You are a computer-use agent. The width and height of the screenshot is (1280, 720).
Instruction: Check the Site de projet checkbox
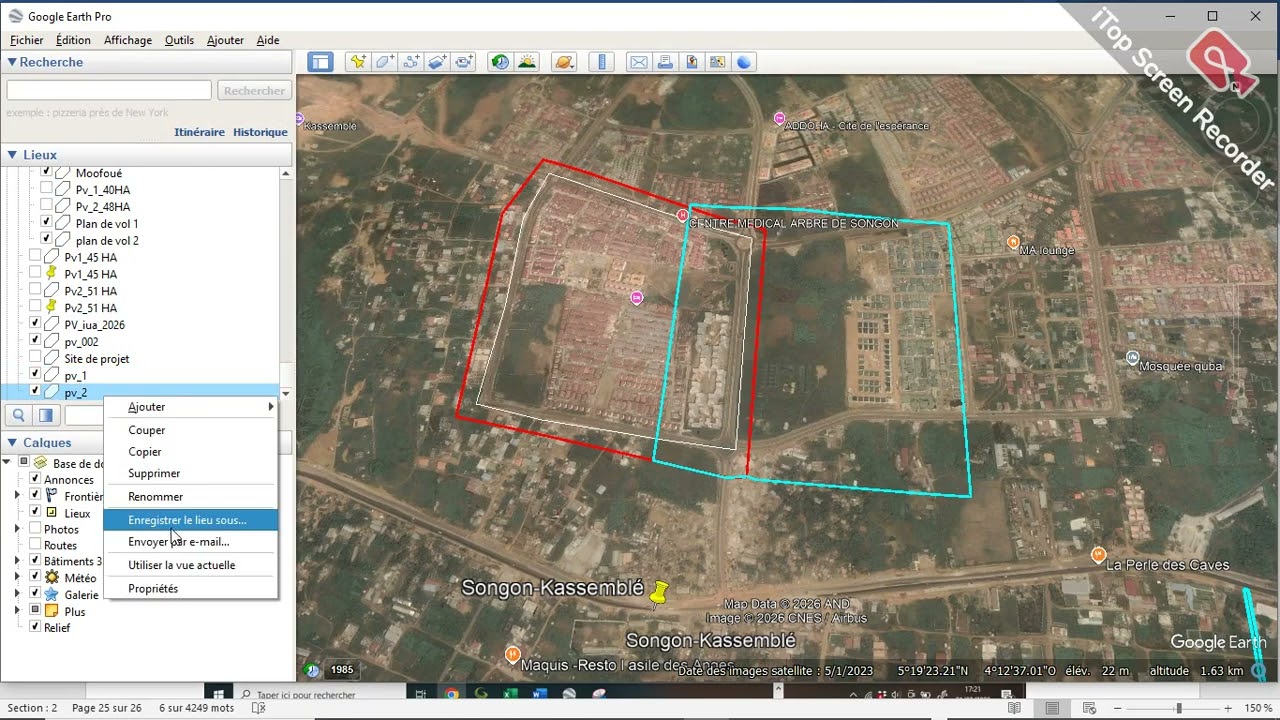(x=35, y=358)
